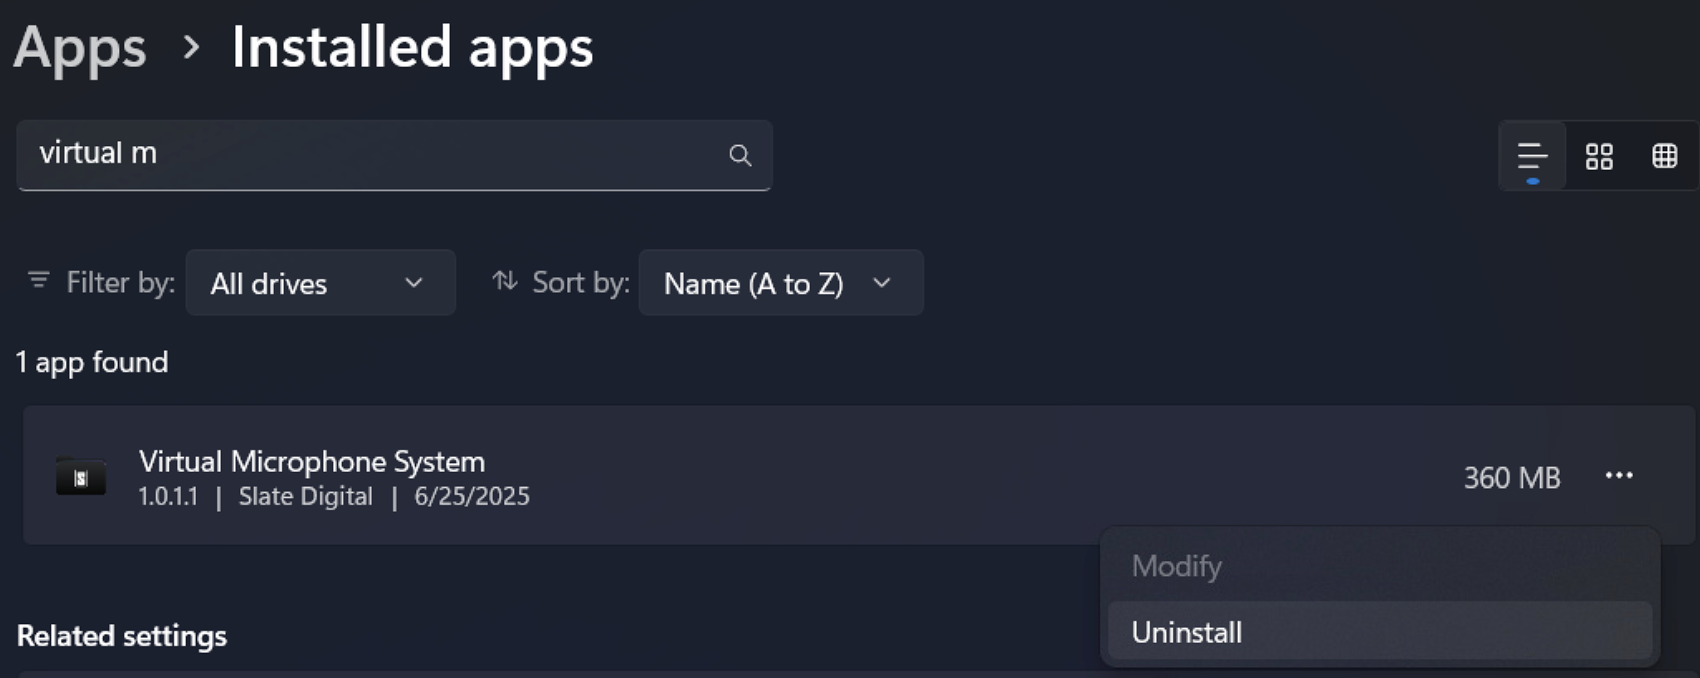The width and height of the screenshot is (1700, 678).
Task: Click the Sort by label
Action: tap(581, 283)
